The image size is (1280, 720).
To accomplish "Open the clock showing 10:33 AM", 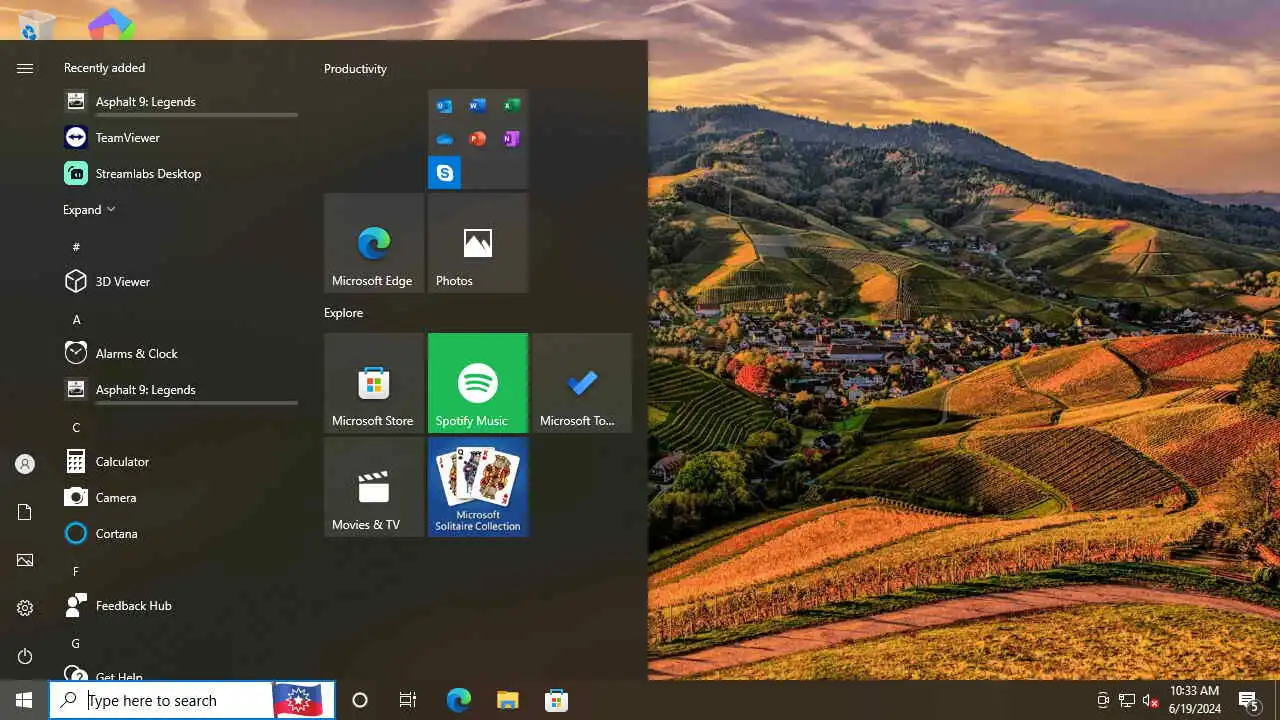I will coord(1195,700).
